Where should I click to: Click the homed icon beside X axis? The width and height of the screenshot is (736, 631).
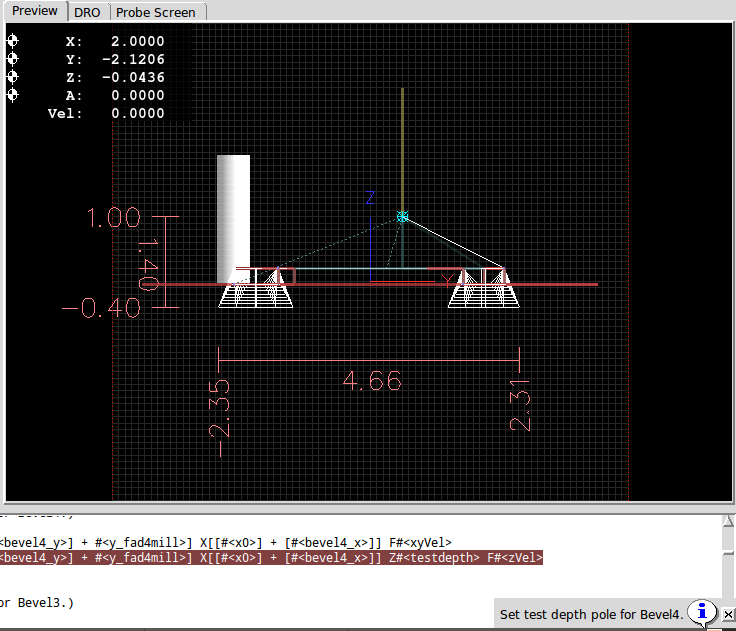coord(13,42)
